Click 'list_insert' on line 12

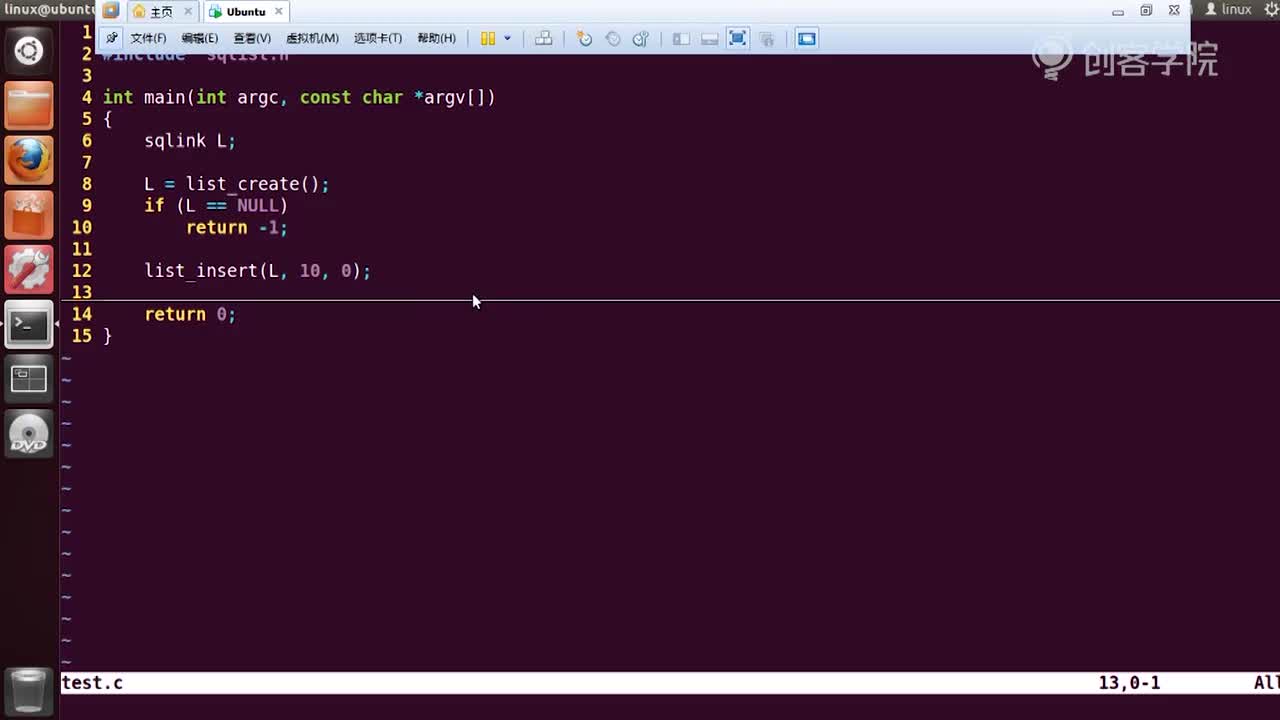(x=201, y=271)
